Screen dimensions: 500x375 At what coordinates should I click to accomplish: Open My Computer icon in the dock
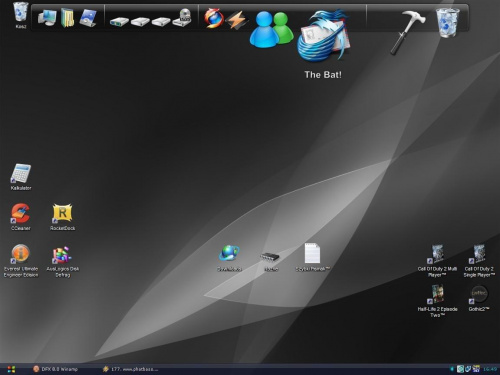(47, 18)
